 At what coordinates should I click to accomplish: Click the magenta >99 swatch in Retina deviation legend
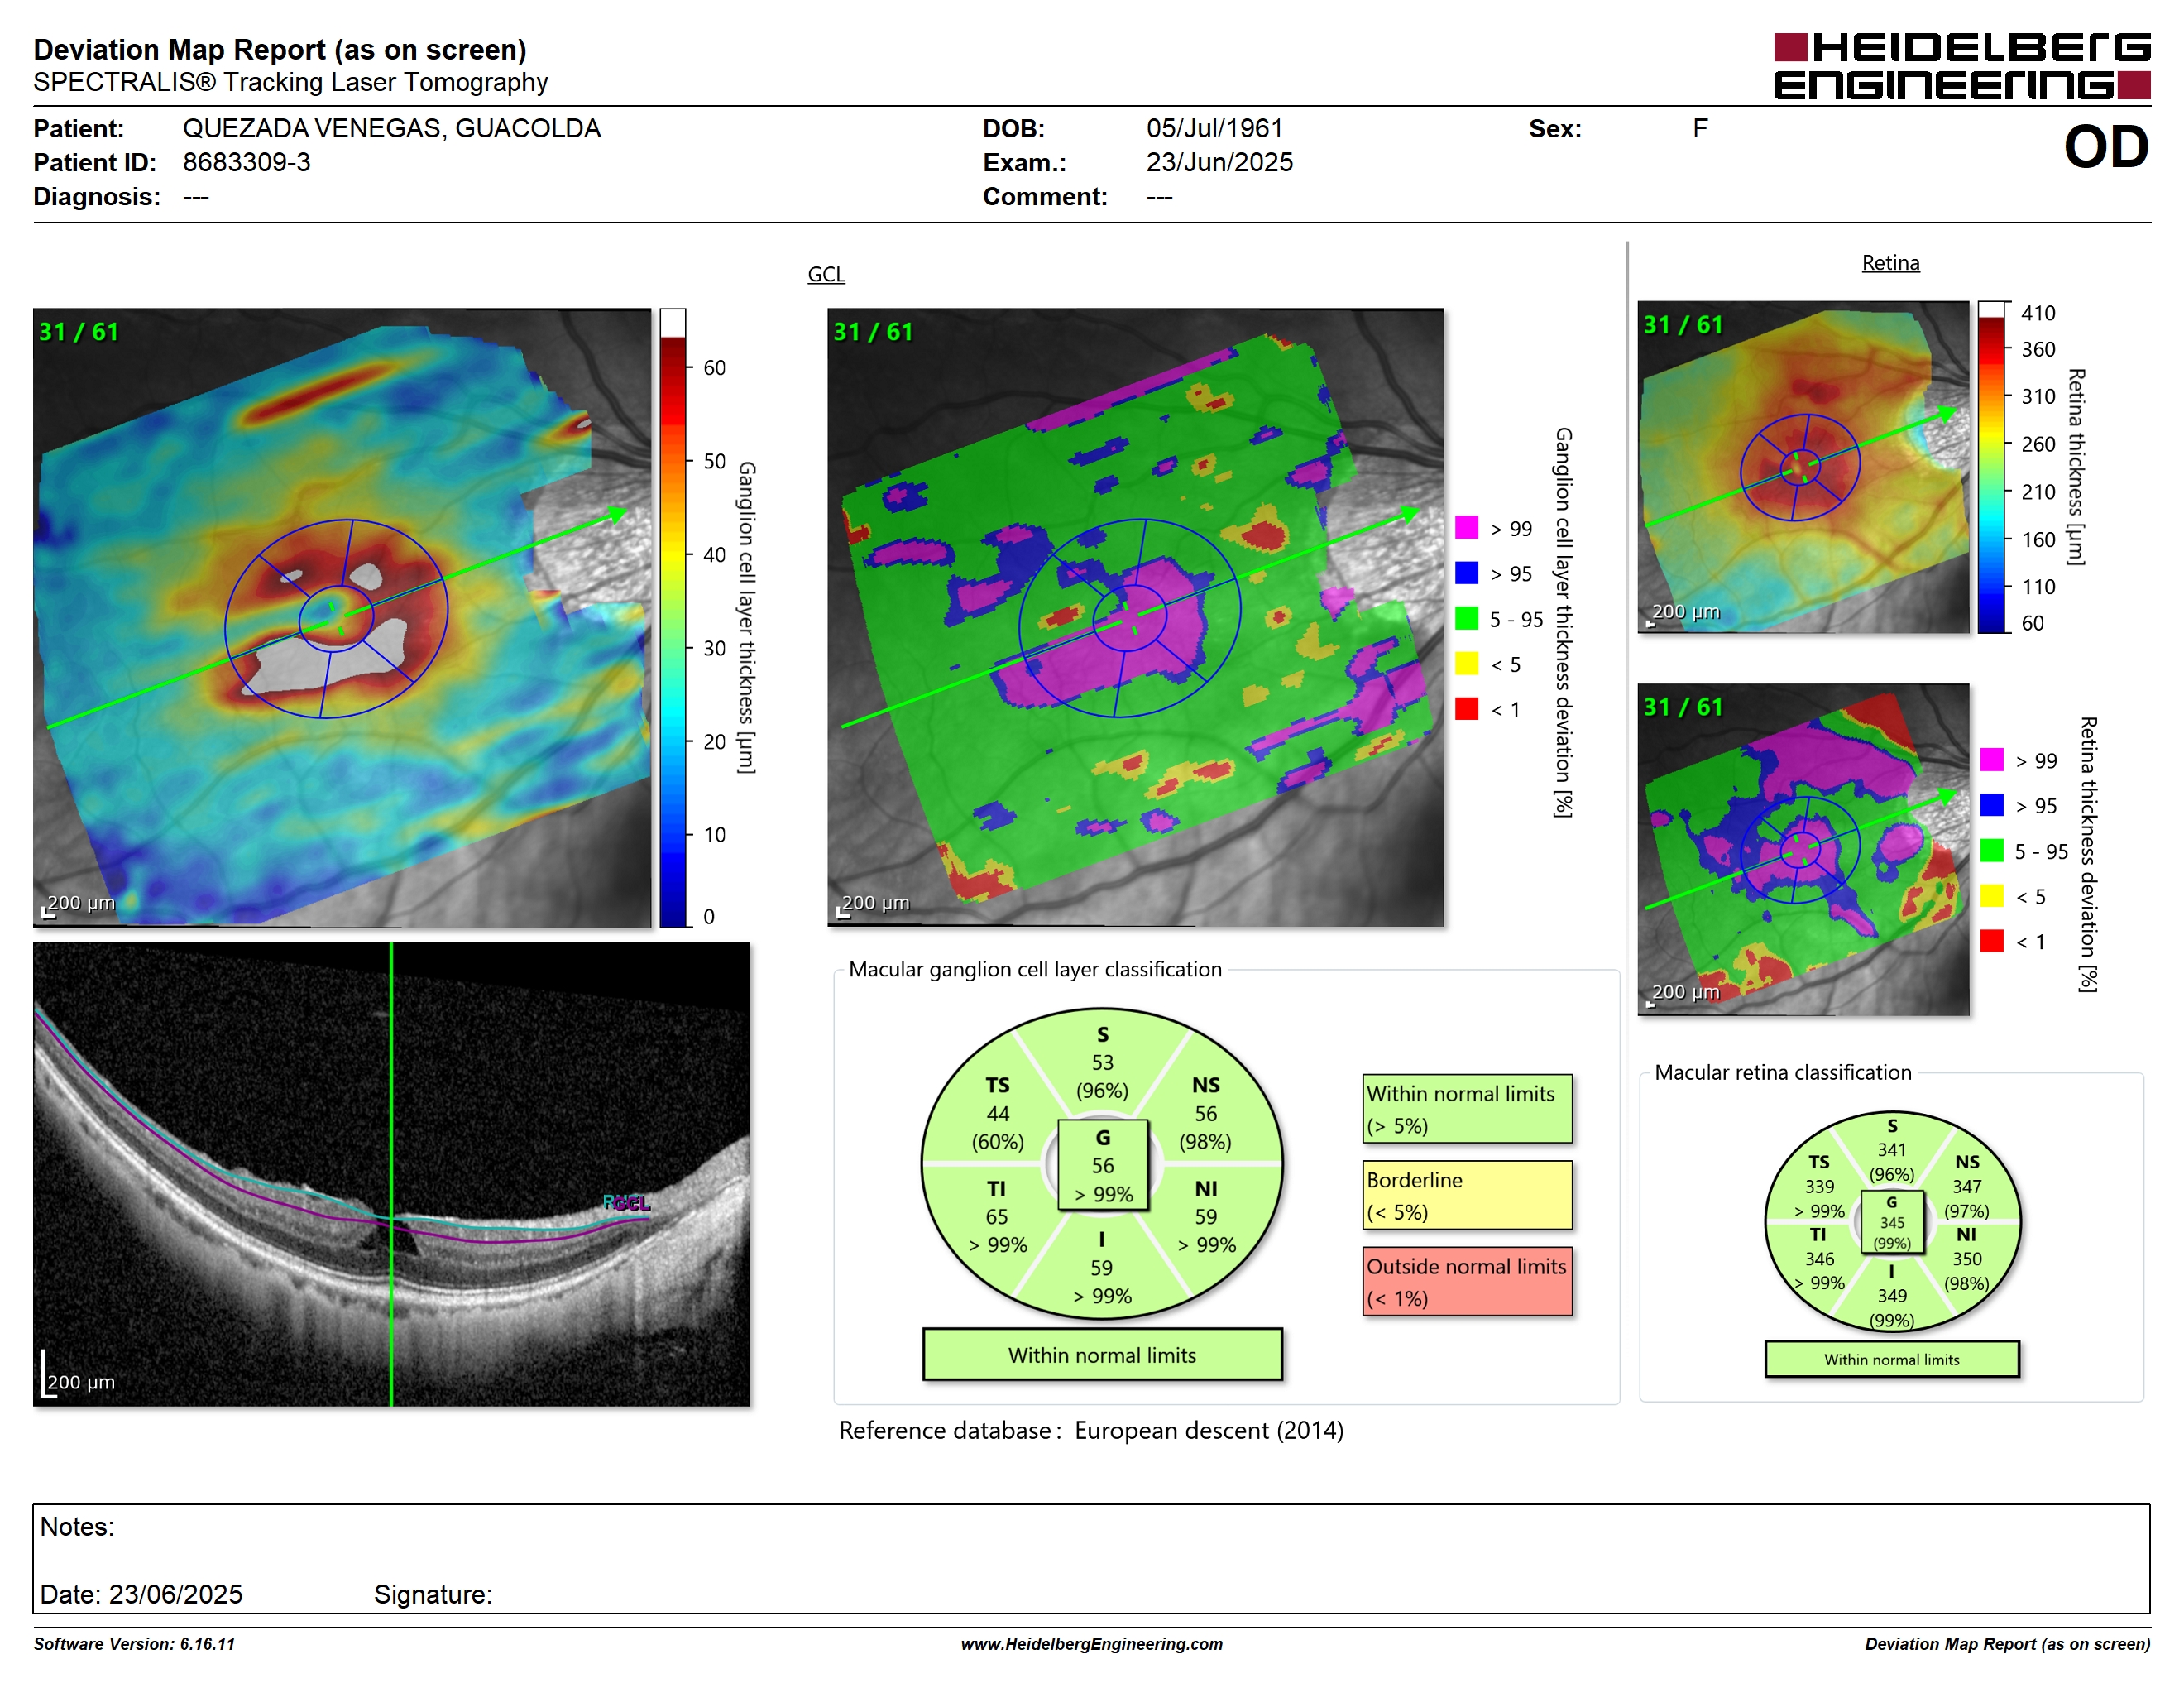(1992, 760)
